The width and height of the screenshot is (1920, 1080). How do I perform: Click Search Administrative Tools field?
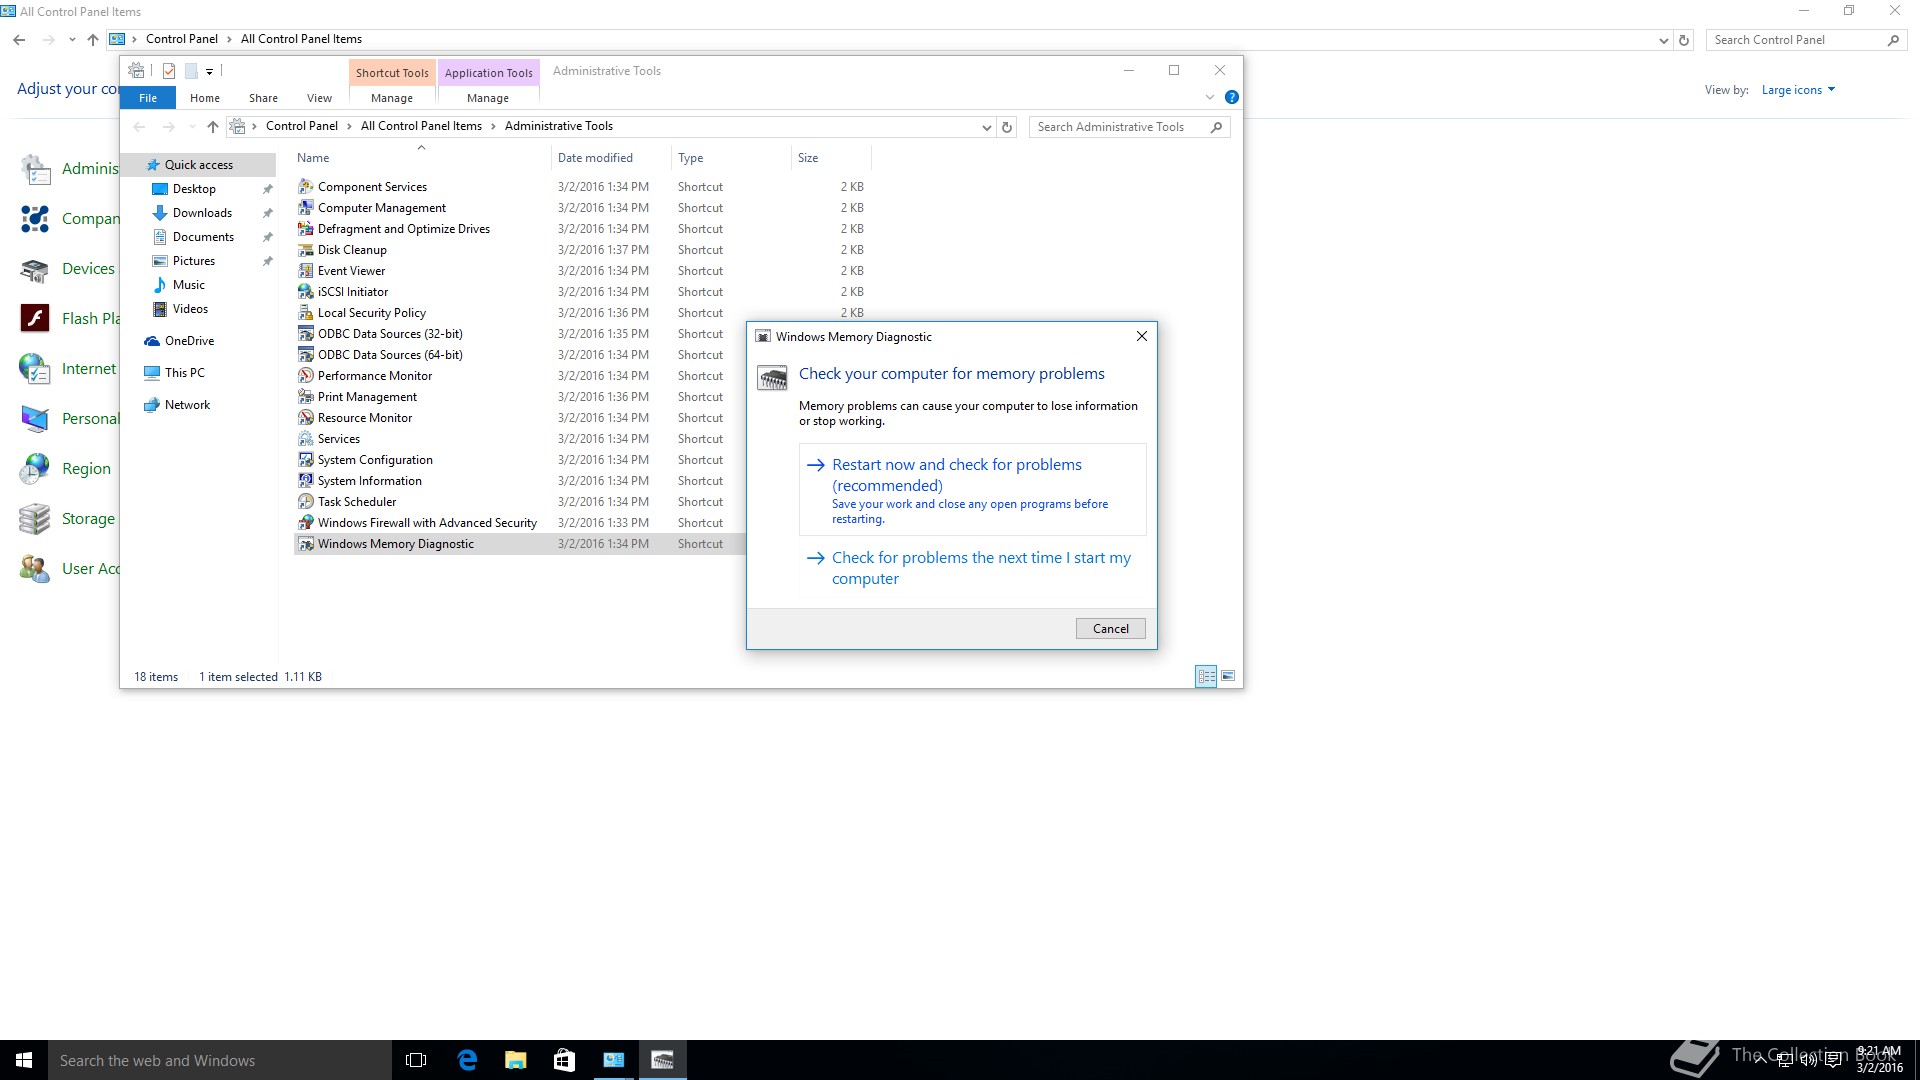pyautogui.click(x=1129, y=127)
